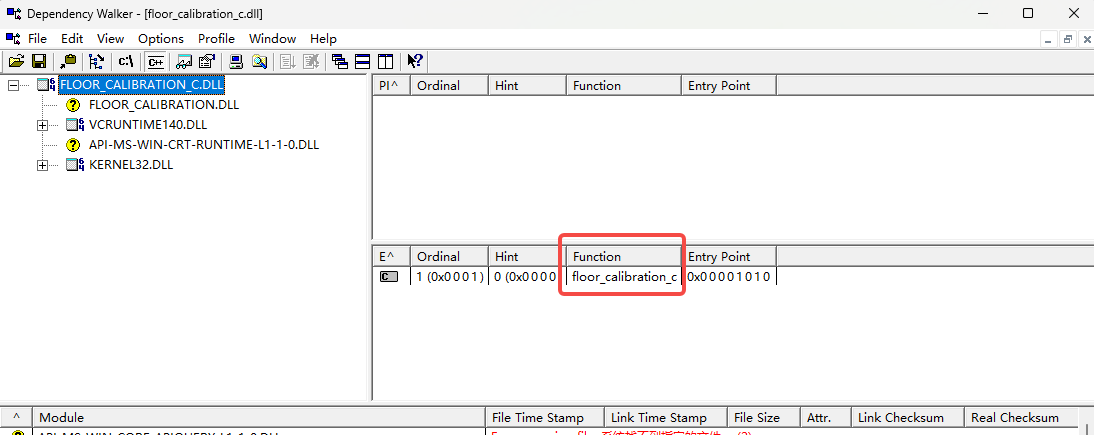Open the Window menu
Image resolution: width=1094 pixels, height=435 pixels.
tap(272, 38)
